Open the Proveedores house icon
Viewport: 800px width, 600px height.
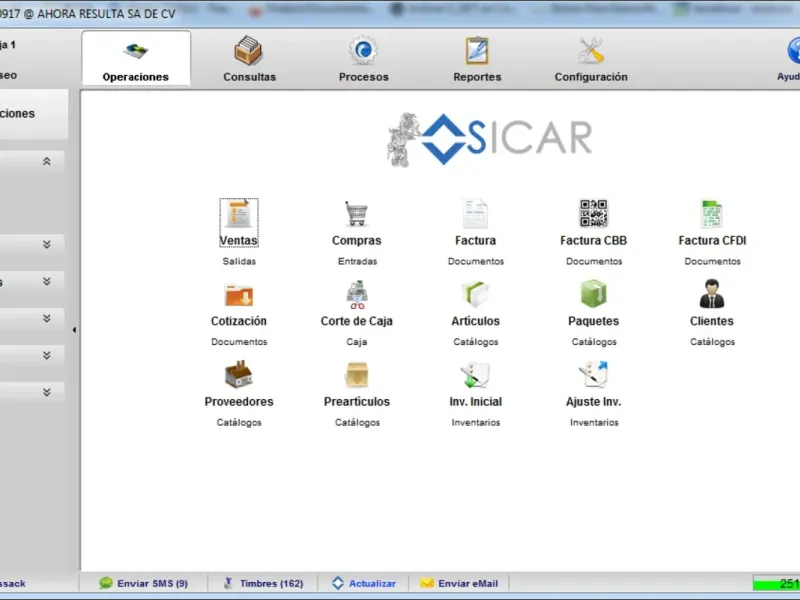point(239,374)
